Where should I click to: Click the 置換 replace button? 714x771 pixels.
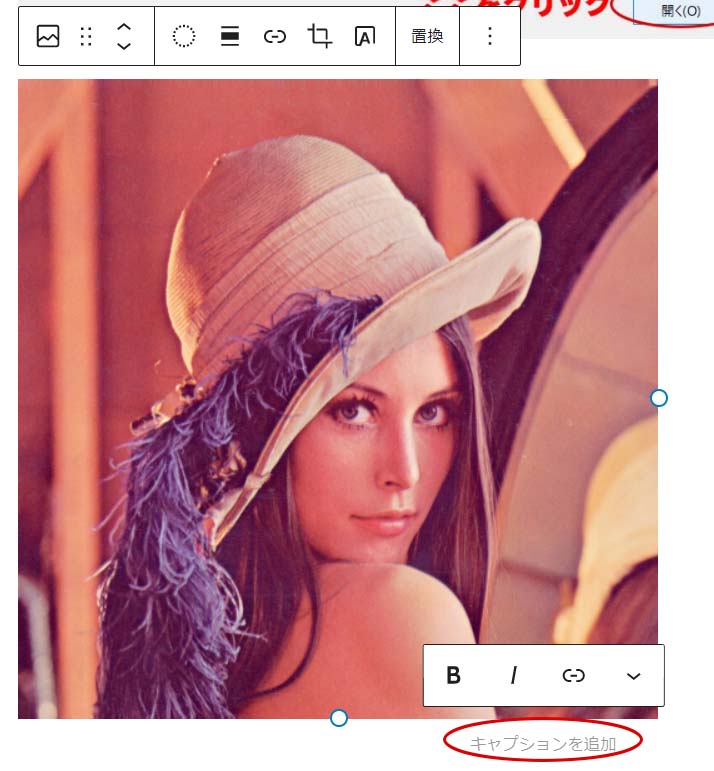tap(428, 37)
